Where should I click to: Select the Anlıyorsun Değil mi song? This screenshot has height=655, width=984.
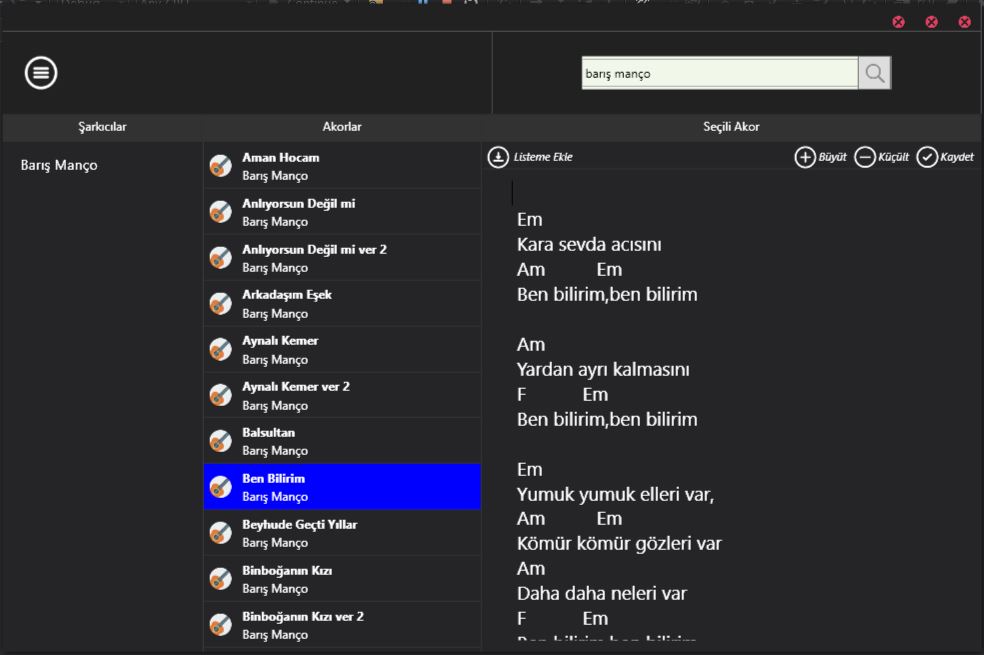coord(343,212)
